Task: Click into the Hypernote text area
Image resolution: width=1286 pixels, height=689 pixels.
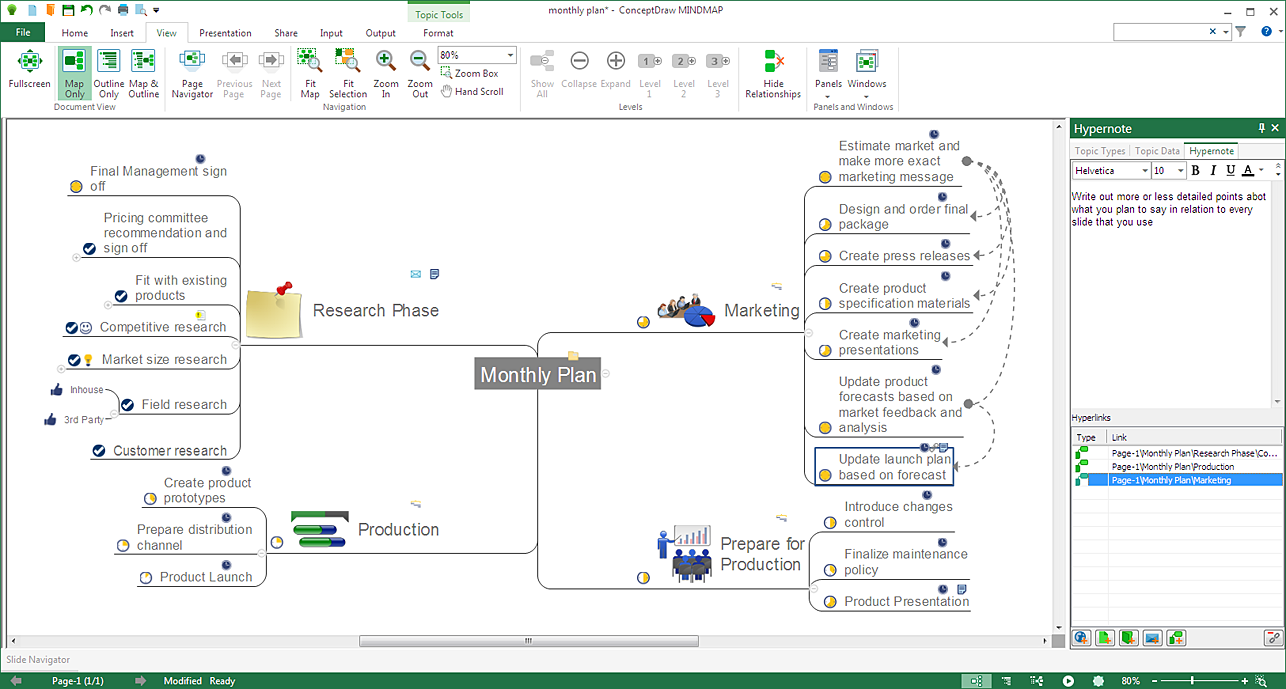Action: 1172,295
